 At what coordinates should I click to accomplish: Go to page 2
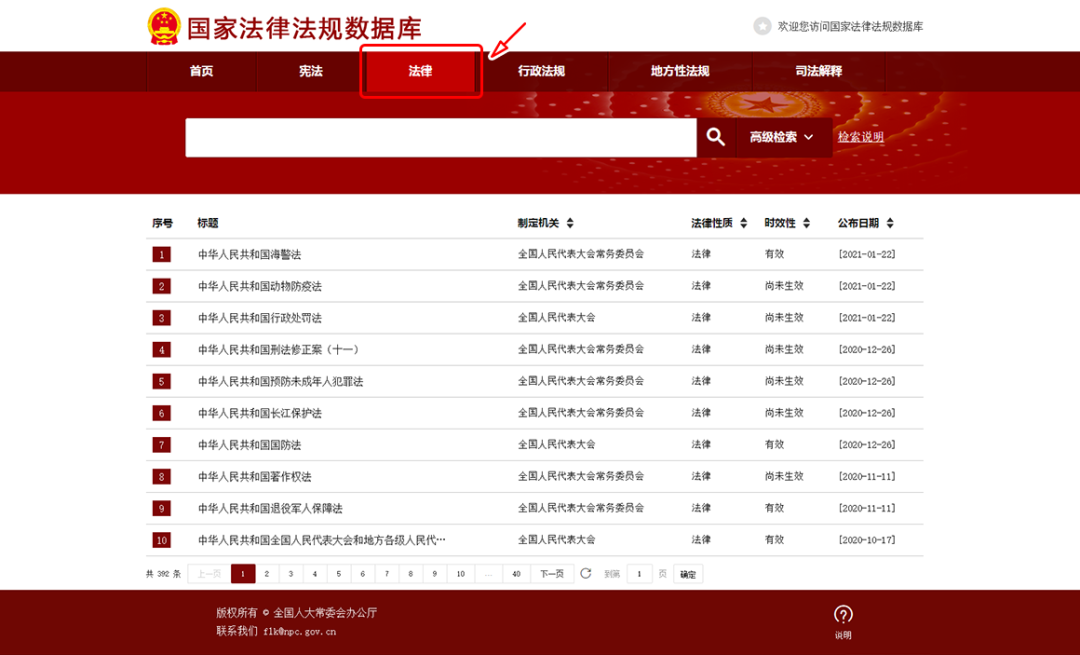[267, 574]
